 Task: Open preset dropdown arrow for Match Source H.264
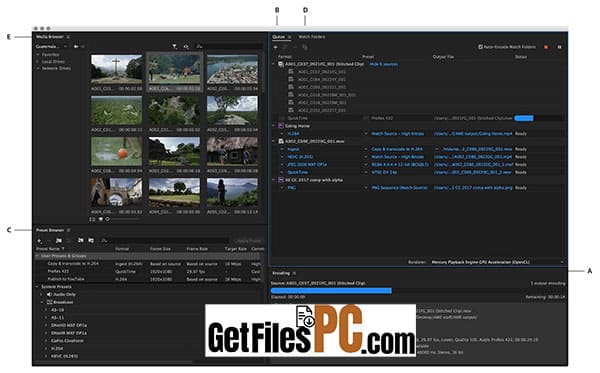[366, 134]
